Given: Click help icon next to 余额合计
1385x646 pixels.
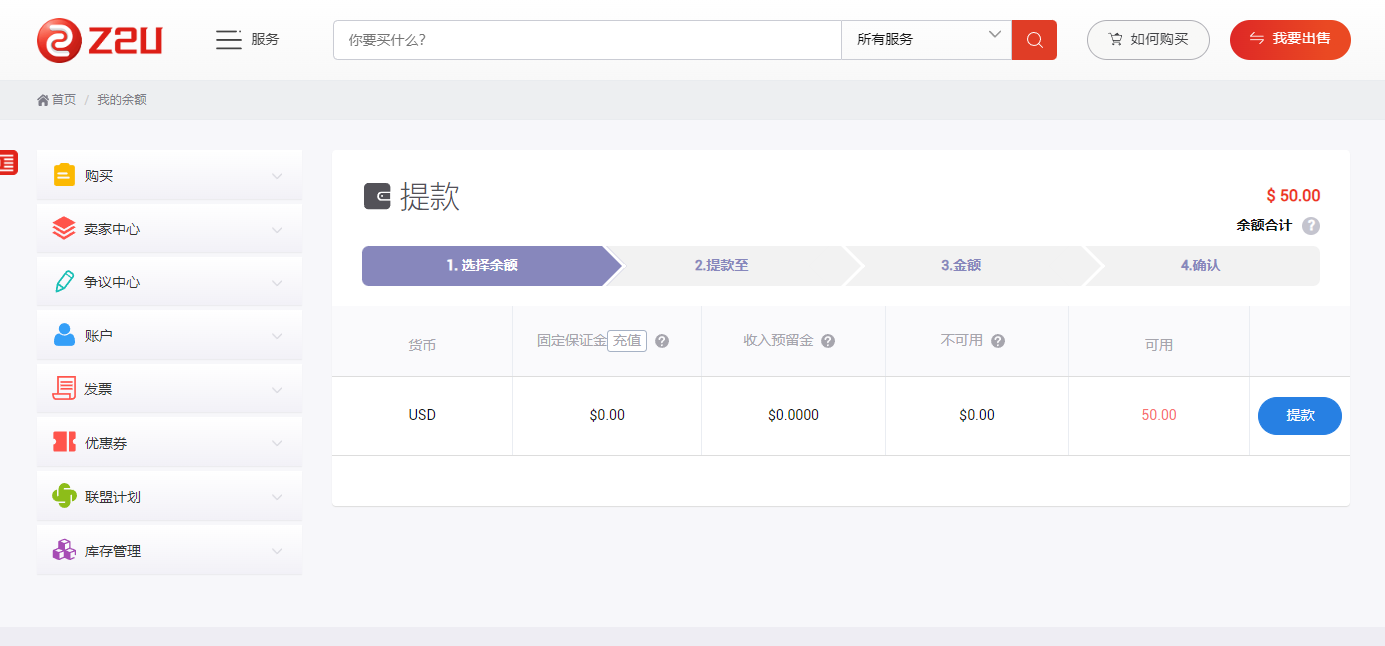Looking at the screenshot, I should (1311, 226).
